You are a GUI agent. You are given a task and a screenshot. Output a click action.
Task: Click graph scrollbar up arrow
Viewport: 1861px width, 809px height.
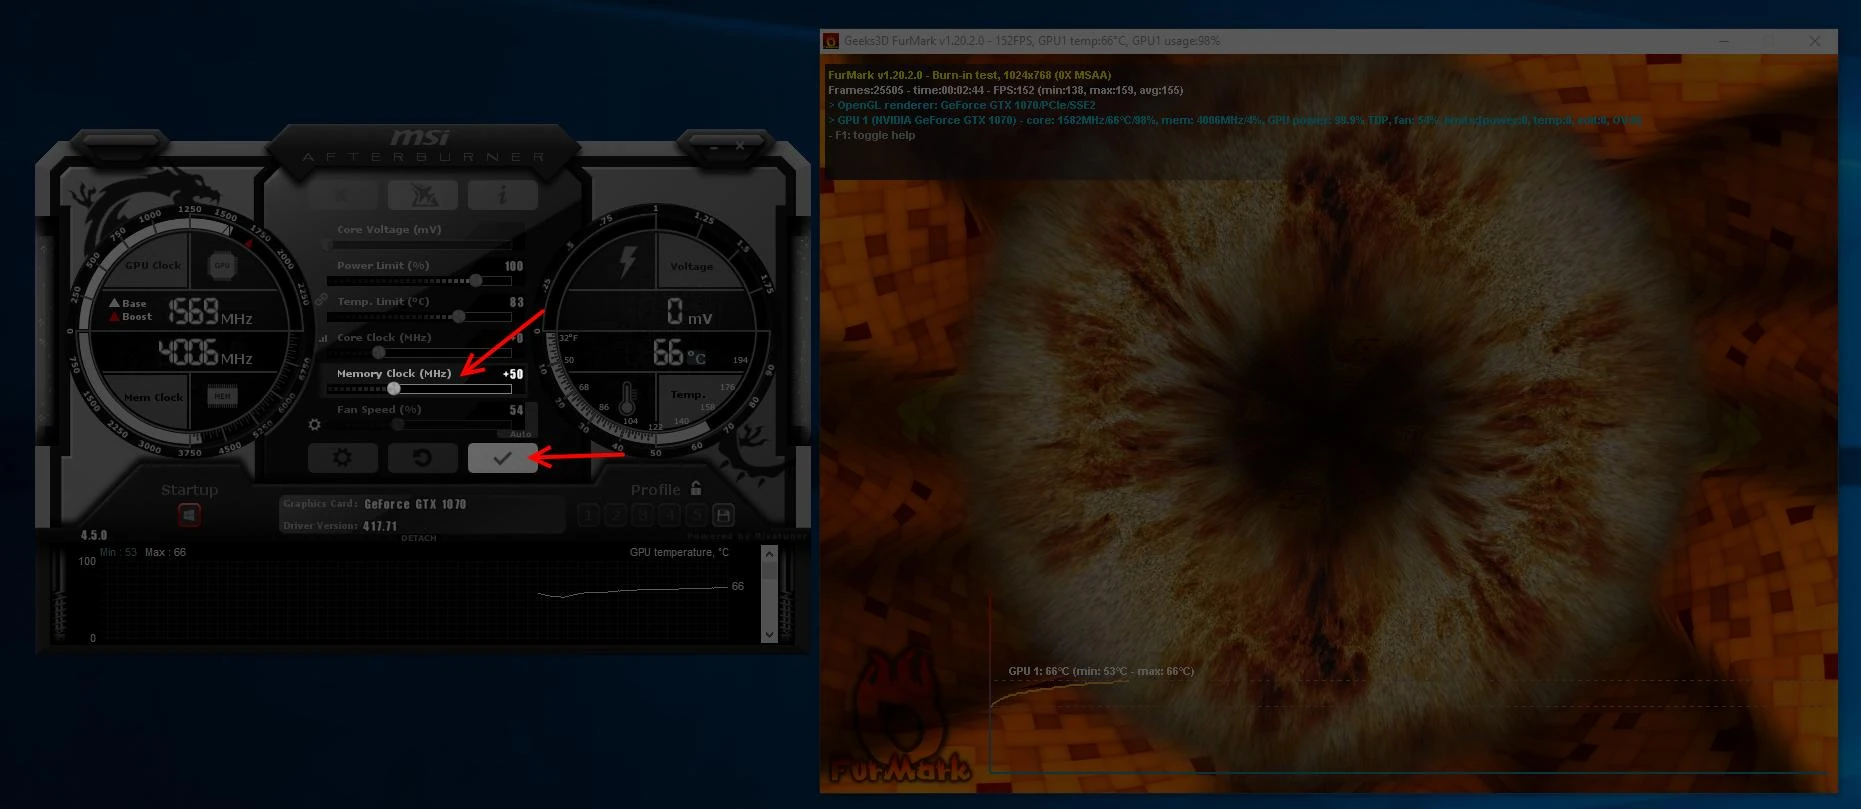click(769, 554)
